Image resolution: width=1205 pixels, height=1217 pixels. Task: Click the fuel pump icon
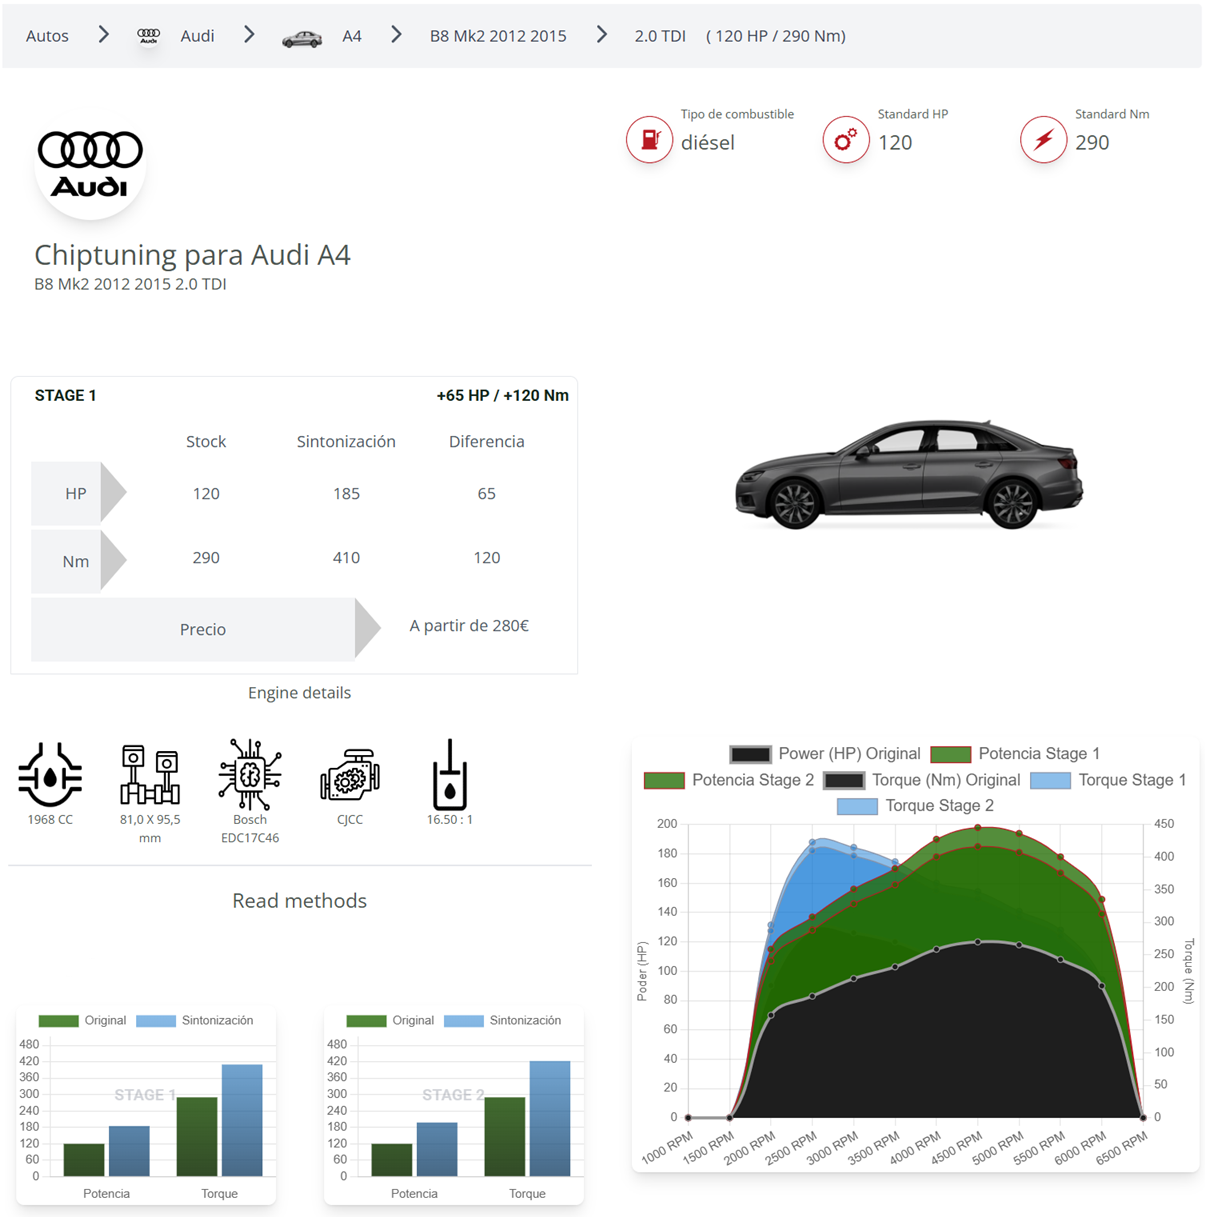[649, 139]
